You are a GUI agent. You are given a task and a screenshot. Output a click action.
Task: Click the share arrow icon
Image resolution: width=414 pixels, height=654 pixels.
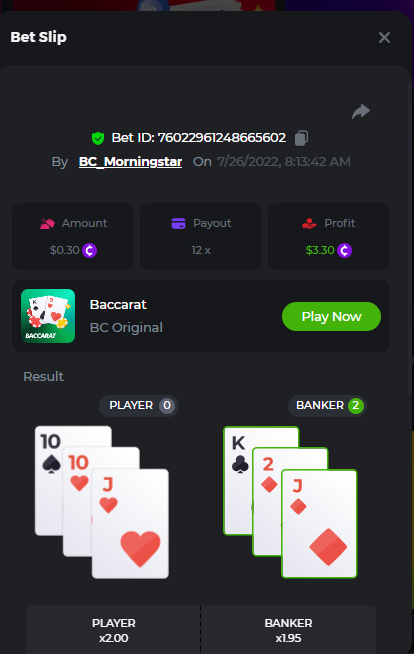pos(361,111)
